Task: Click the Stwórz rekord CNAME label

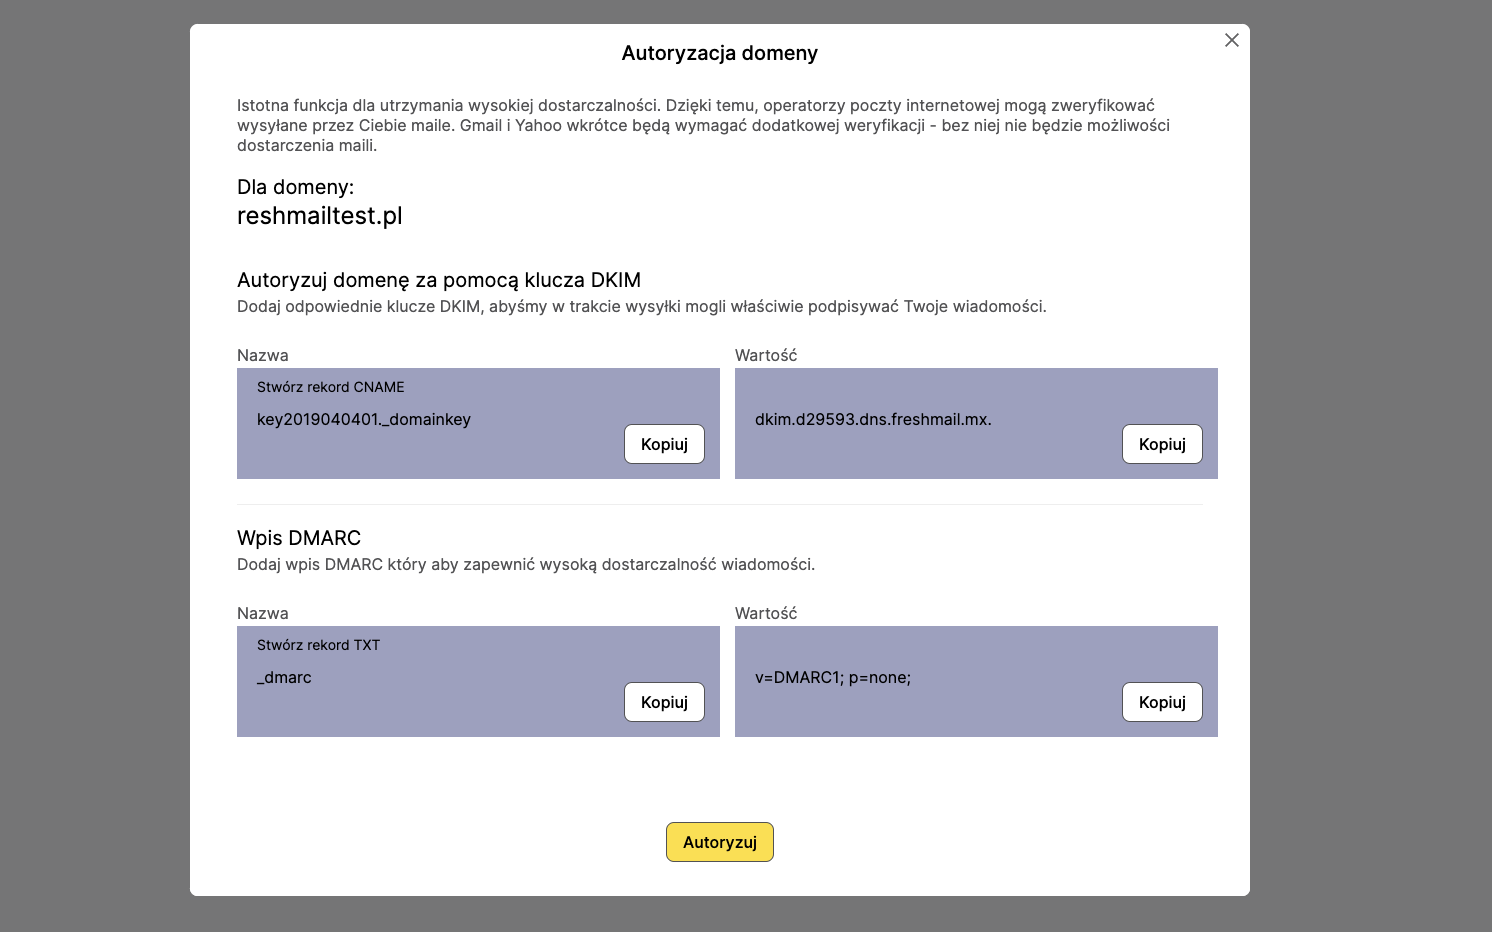Action: [x=331, y=387]
